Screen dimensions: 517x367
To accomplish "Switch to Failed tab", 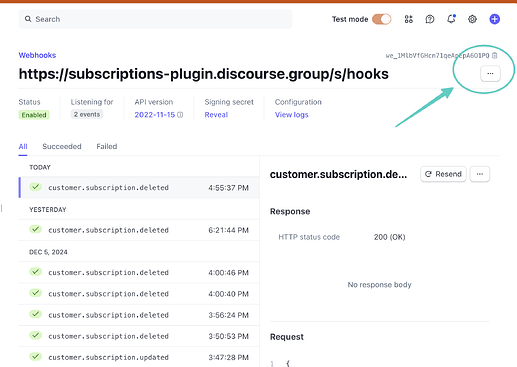I will (x=107, y=147).
